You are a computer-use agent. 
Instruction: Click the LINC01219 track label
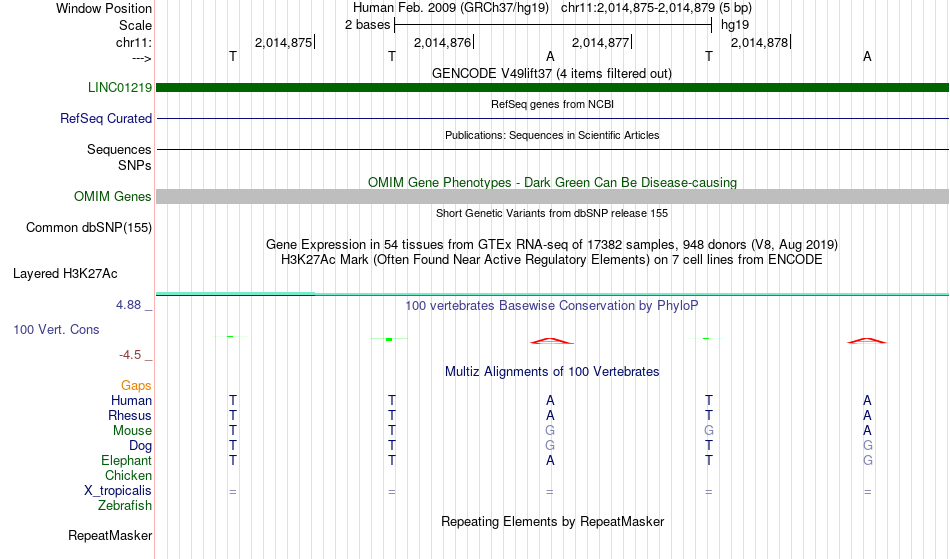(x=119, y=88)
